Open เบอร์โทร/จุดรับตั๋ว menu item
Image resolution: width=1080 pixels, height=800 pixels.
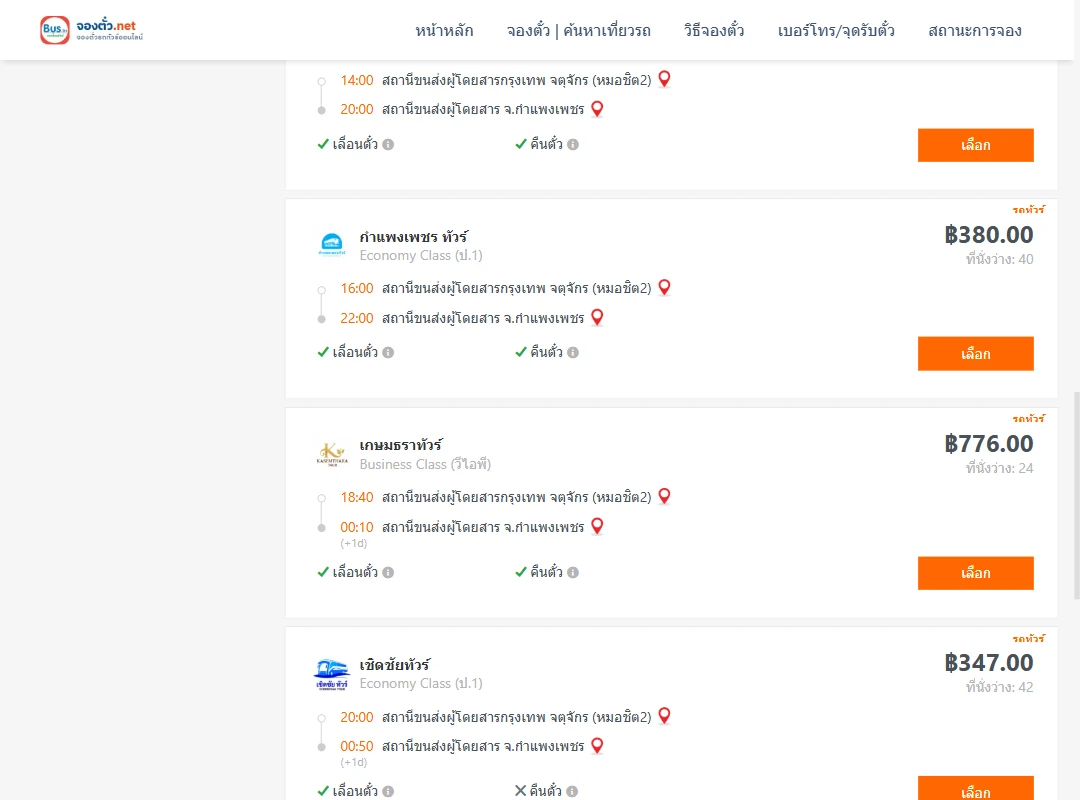click(836, 31)
